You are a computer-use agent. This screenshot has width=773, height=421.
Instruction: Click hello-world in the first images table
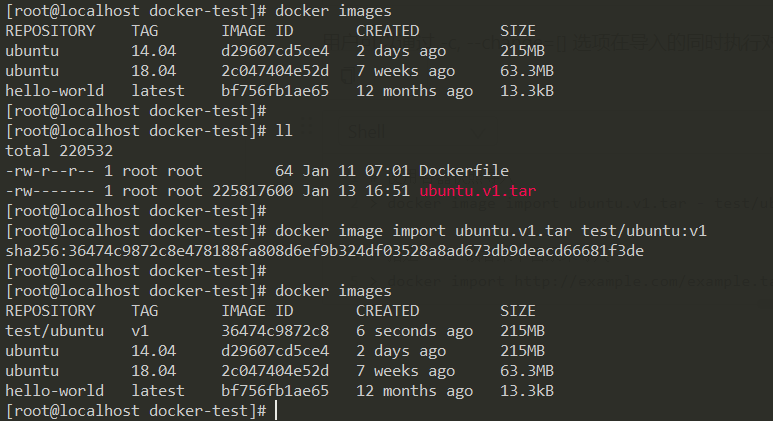tap(55, 91)
